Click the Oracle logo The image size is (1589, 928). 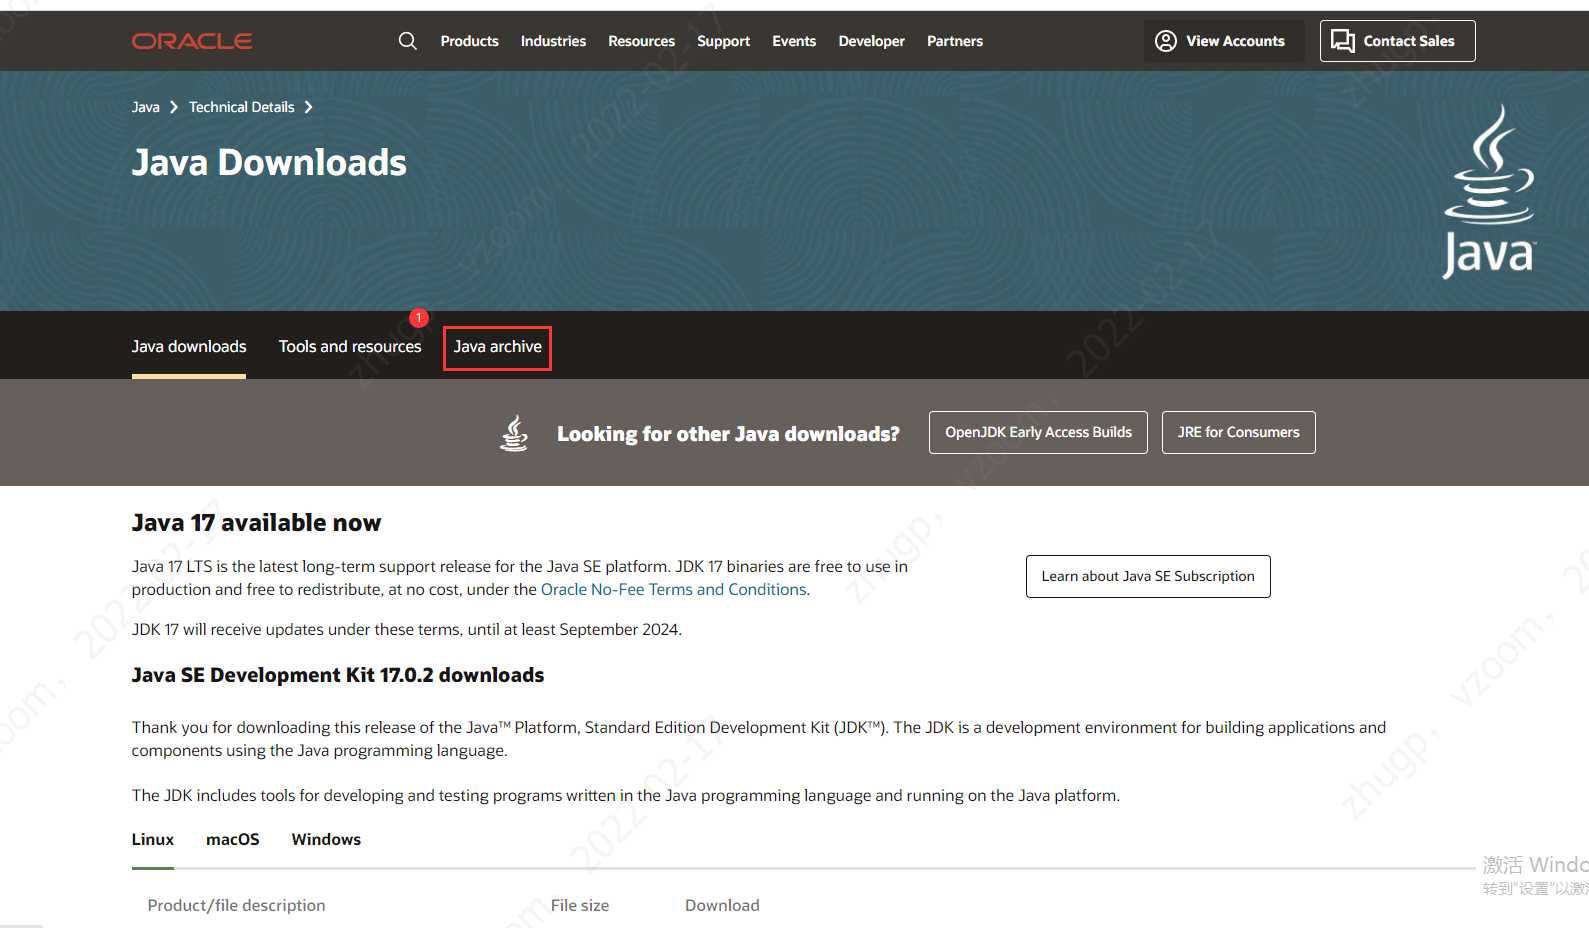(x=192, y=41)
